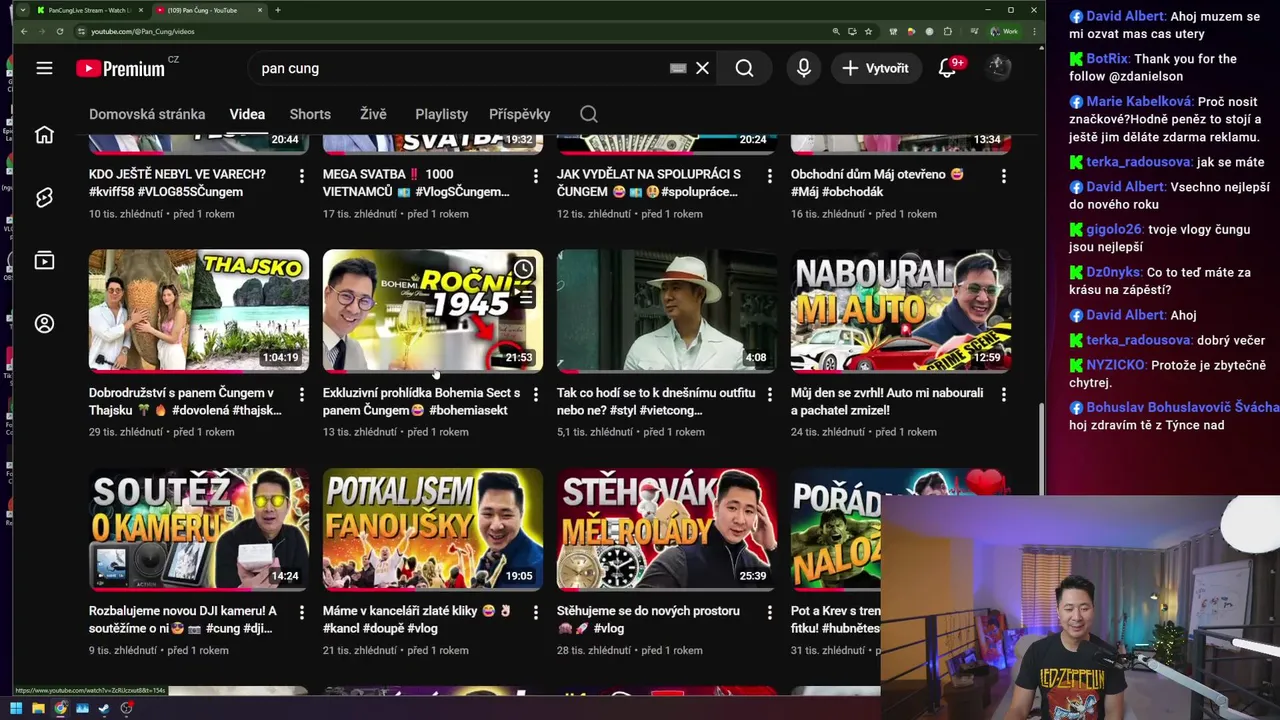Select the Videa channel tab

pos(247,114)
